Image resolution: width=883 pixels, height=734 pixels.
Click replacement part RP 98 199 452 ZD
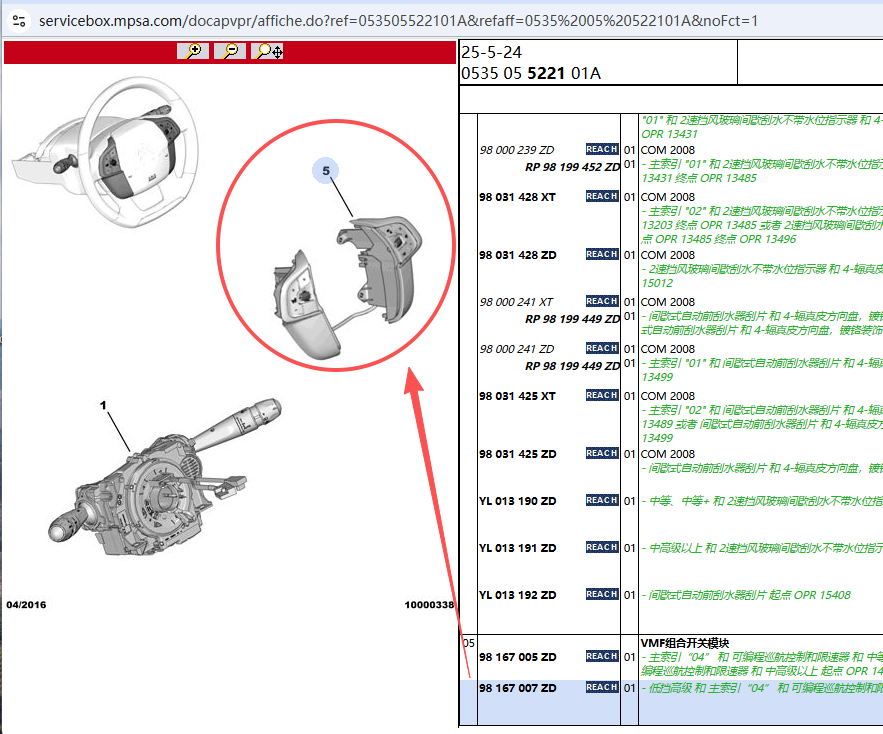coord(572,167)
